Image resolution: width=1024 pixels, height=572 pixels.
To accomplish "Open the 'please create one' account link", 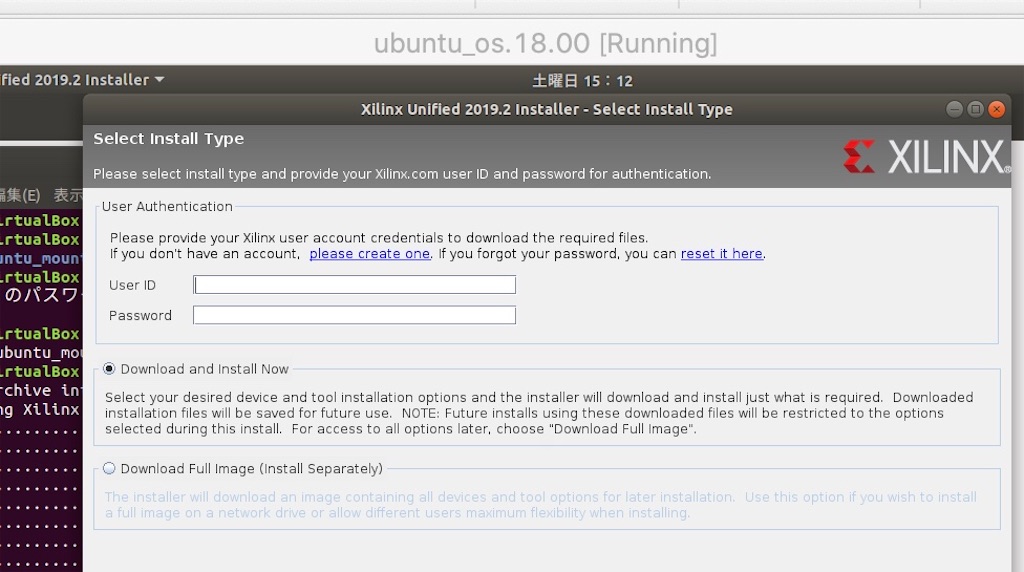I will (370, 253).
